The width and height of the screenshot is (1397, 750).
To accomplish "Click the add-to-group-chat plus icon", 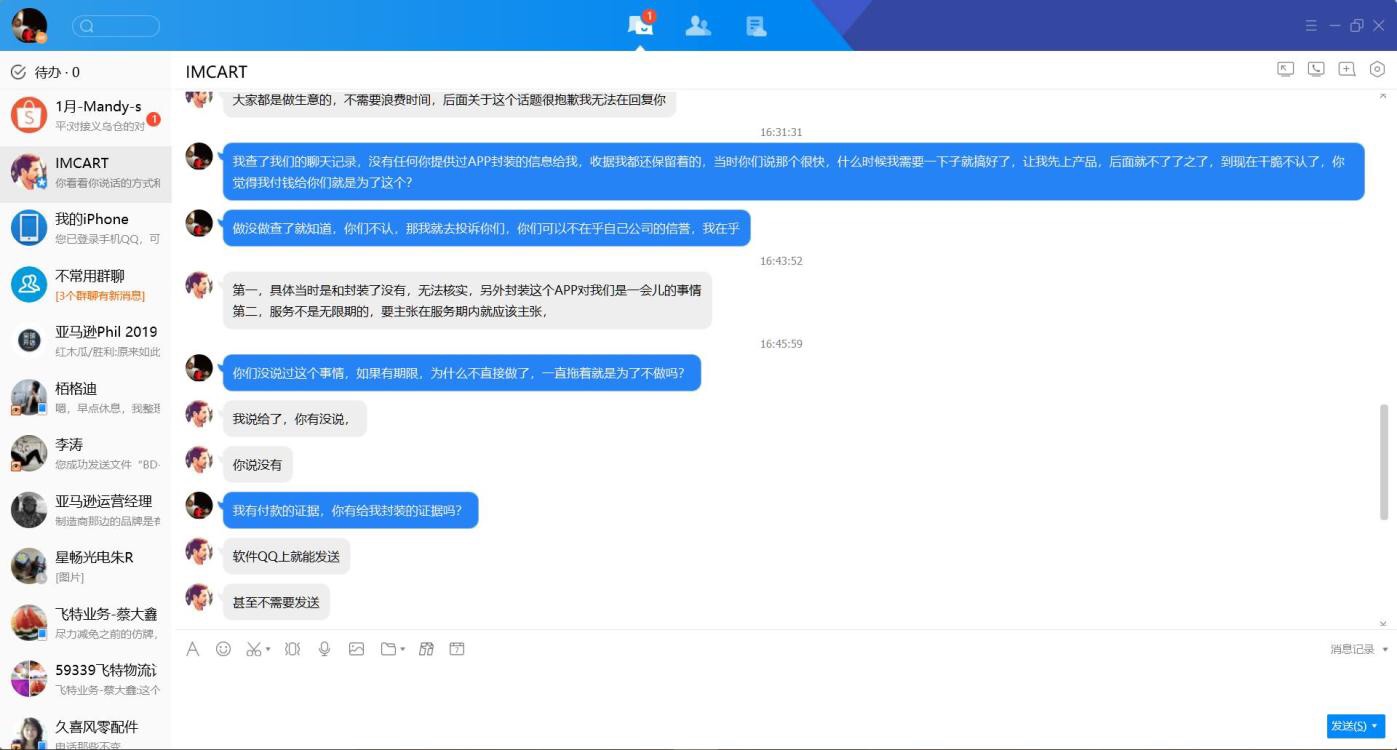I will 1347,69.
